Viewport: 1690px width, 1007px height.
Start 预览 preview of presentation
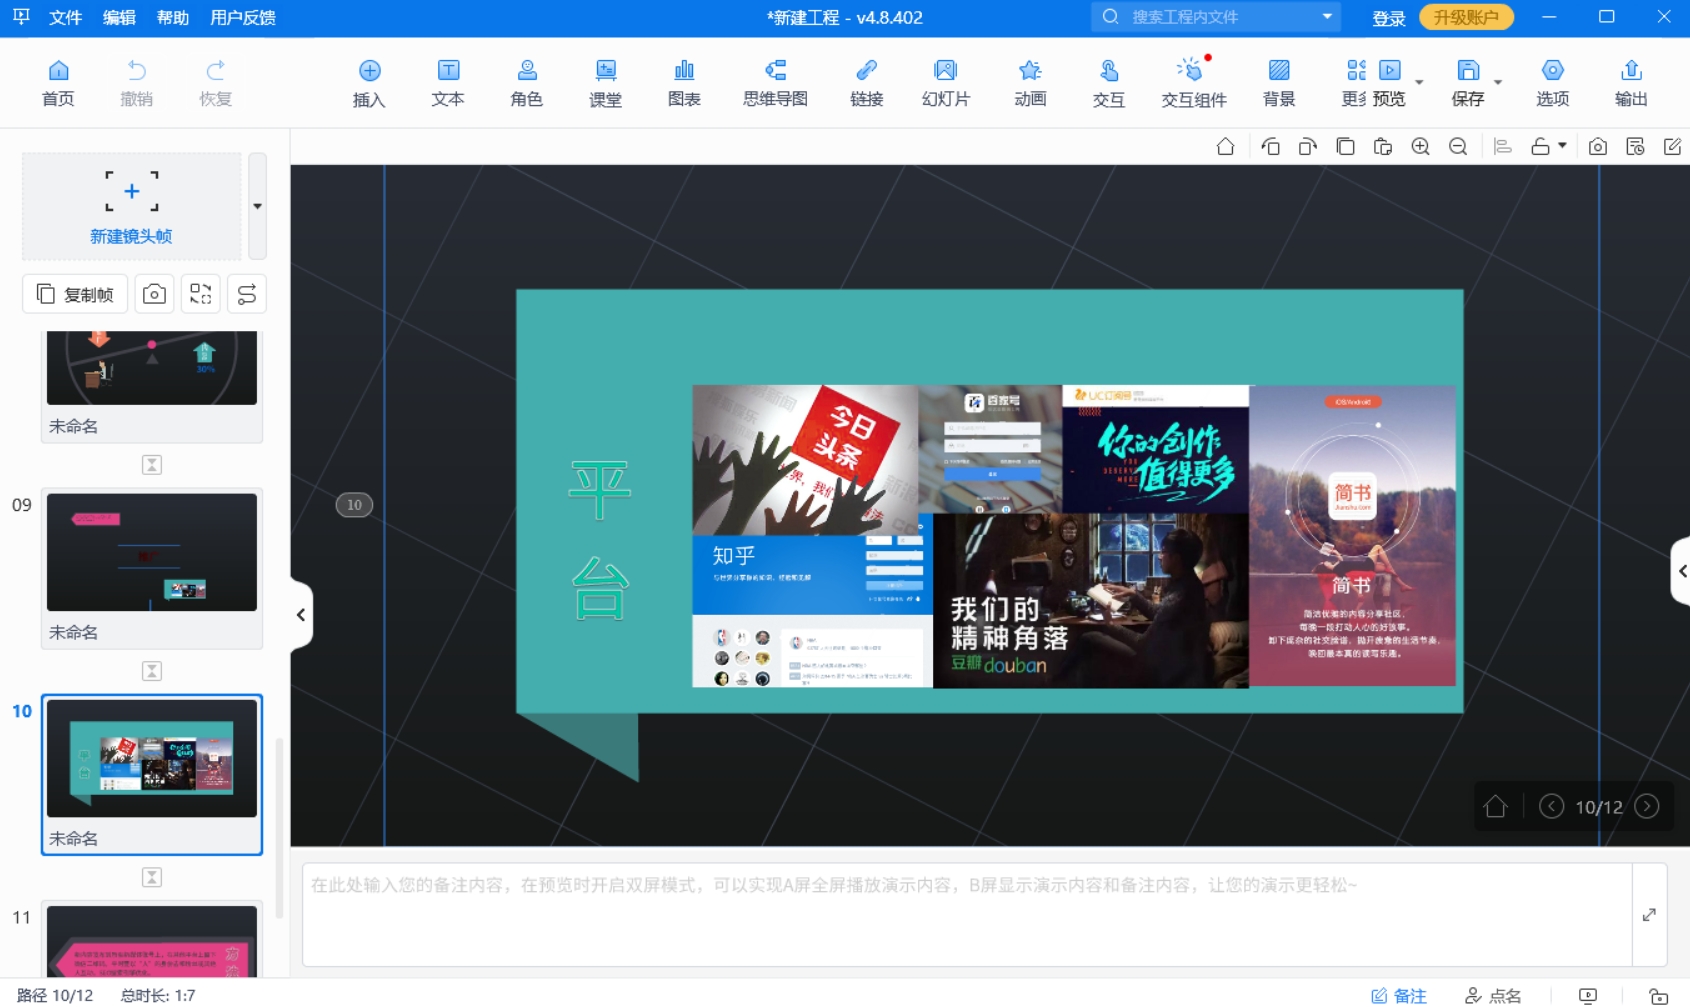pos(1389,83)
